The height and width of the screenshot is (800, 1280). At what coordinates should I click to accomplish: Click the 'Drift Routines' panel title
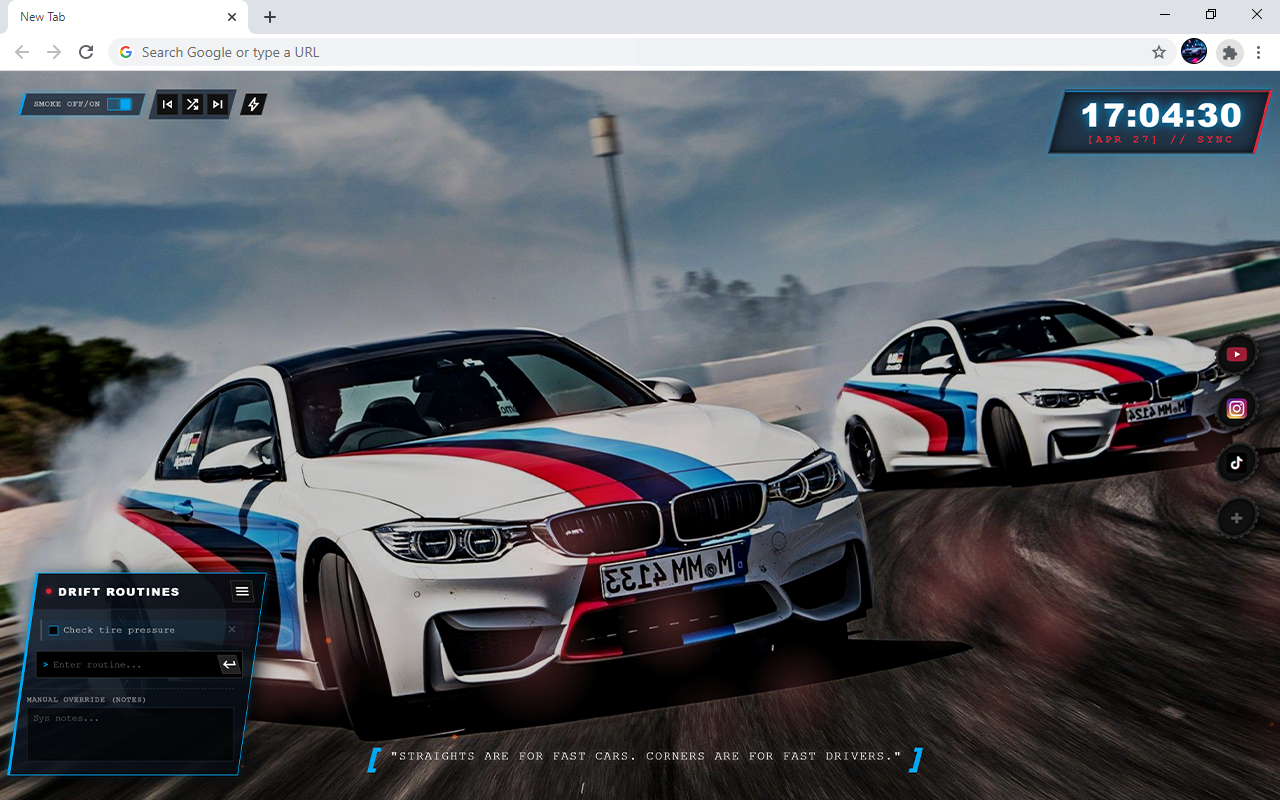click(x=119, y=592)
